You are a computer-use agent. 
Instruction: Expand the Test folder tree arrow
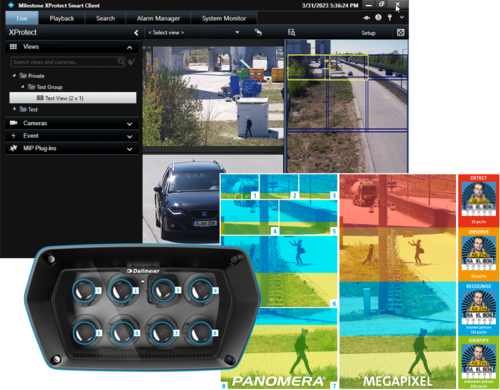(x=14, y=109)
